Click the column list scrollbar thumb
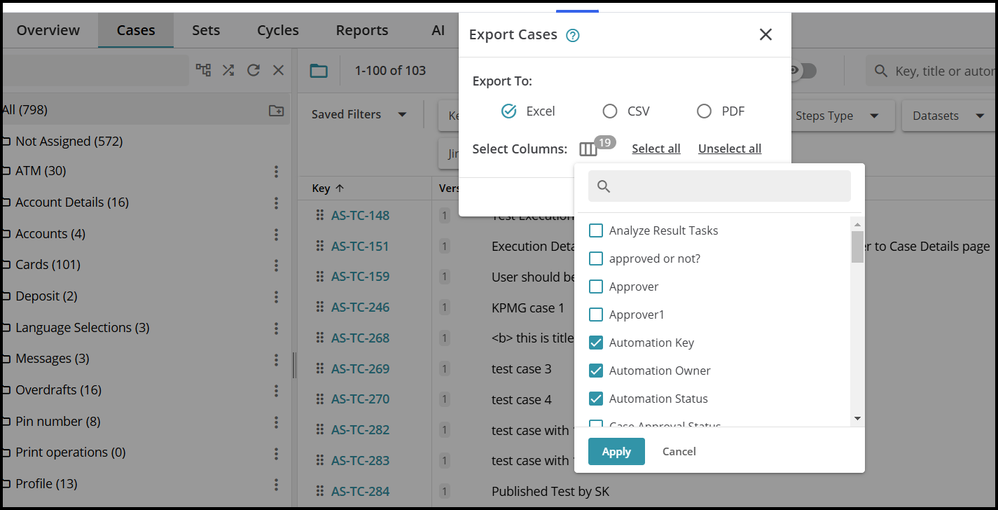This screenshot has width=998, height=510. pos(857,247)
